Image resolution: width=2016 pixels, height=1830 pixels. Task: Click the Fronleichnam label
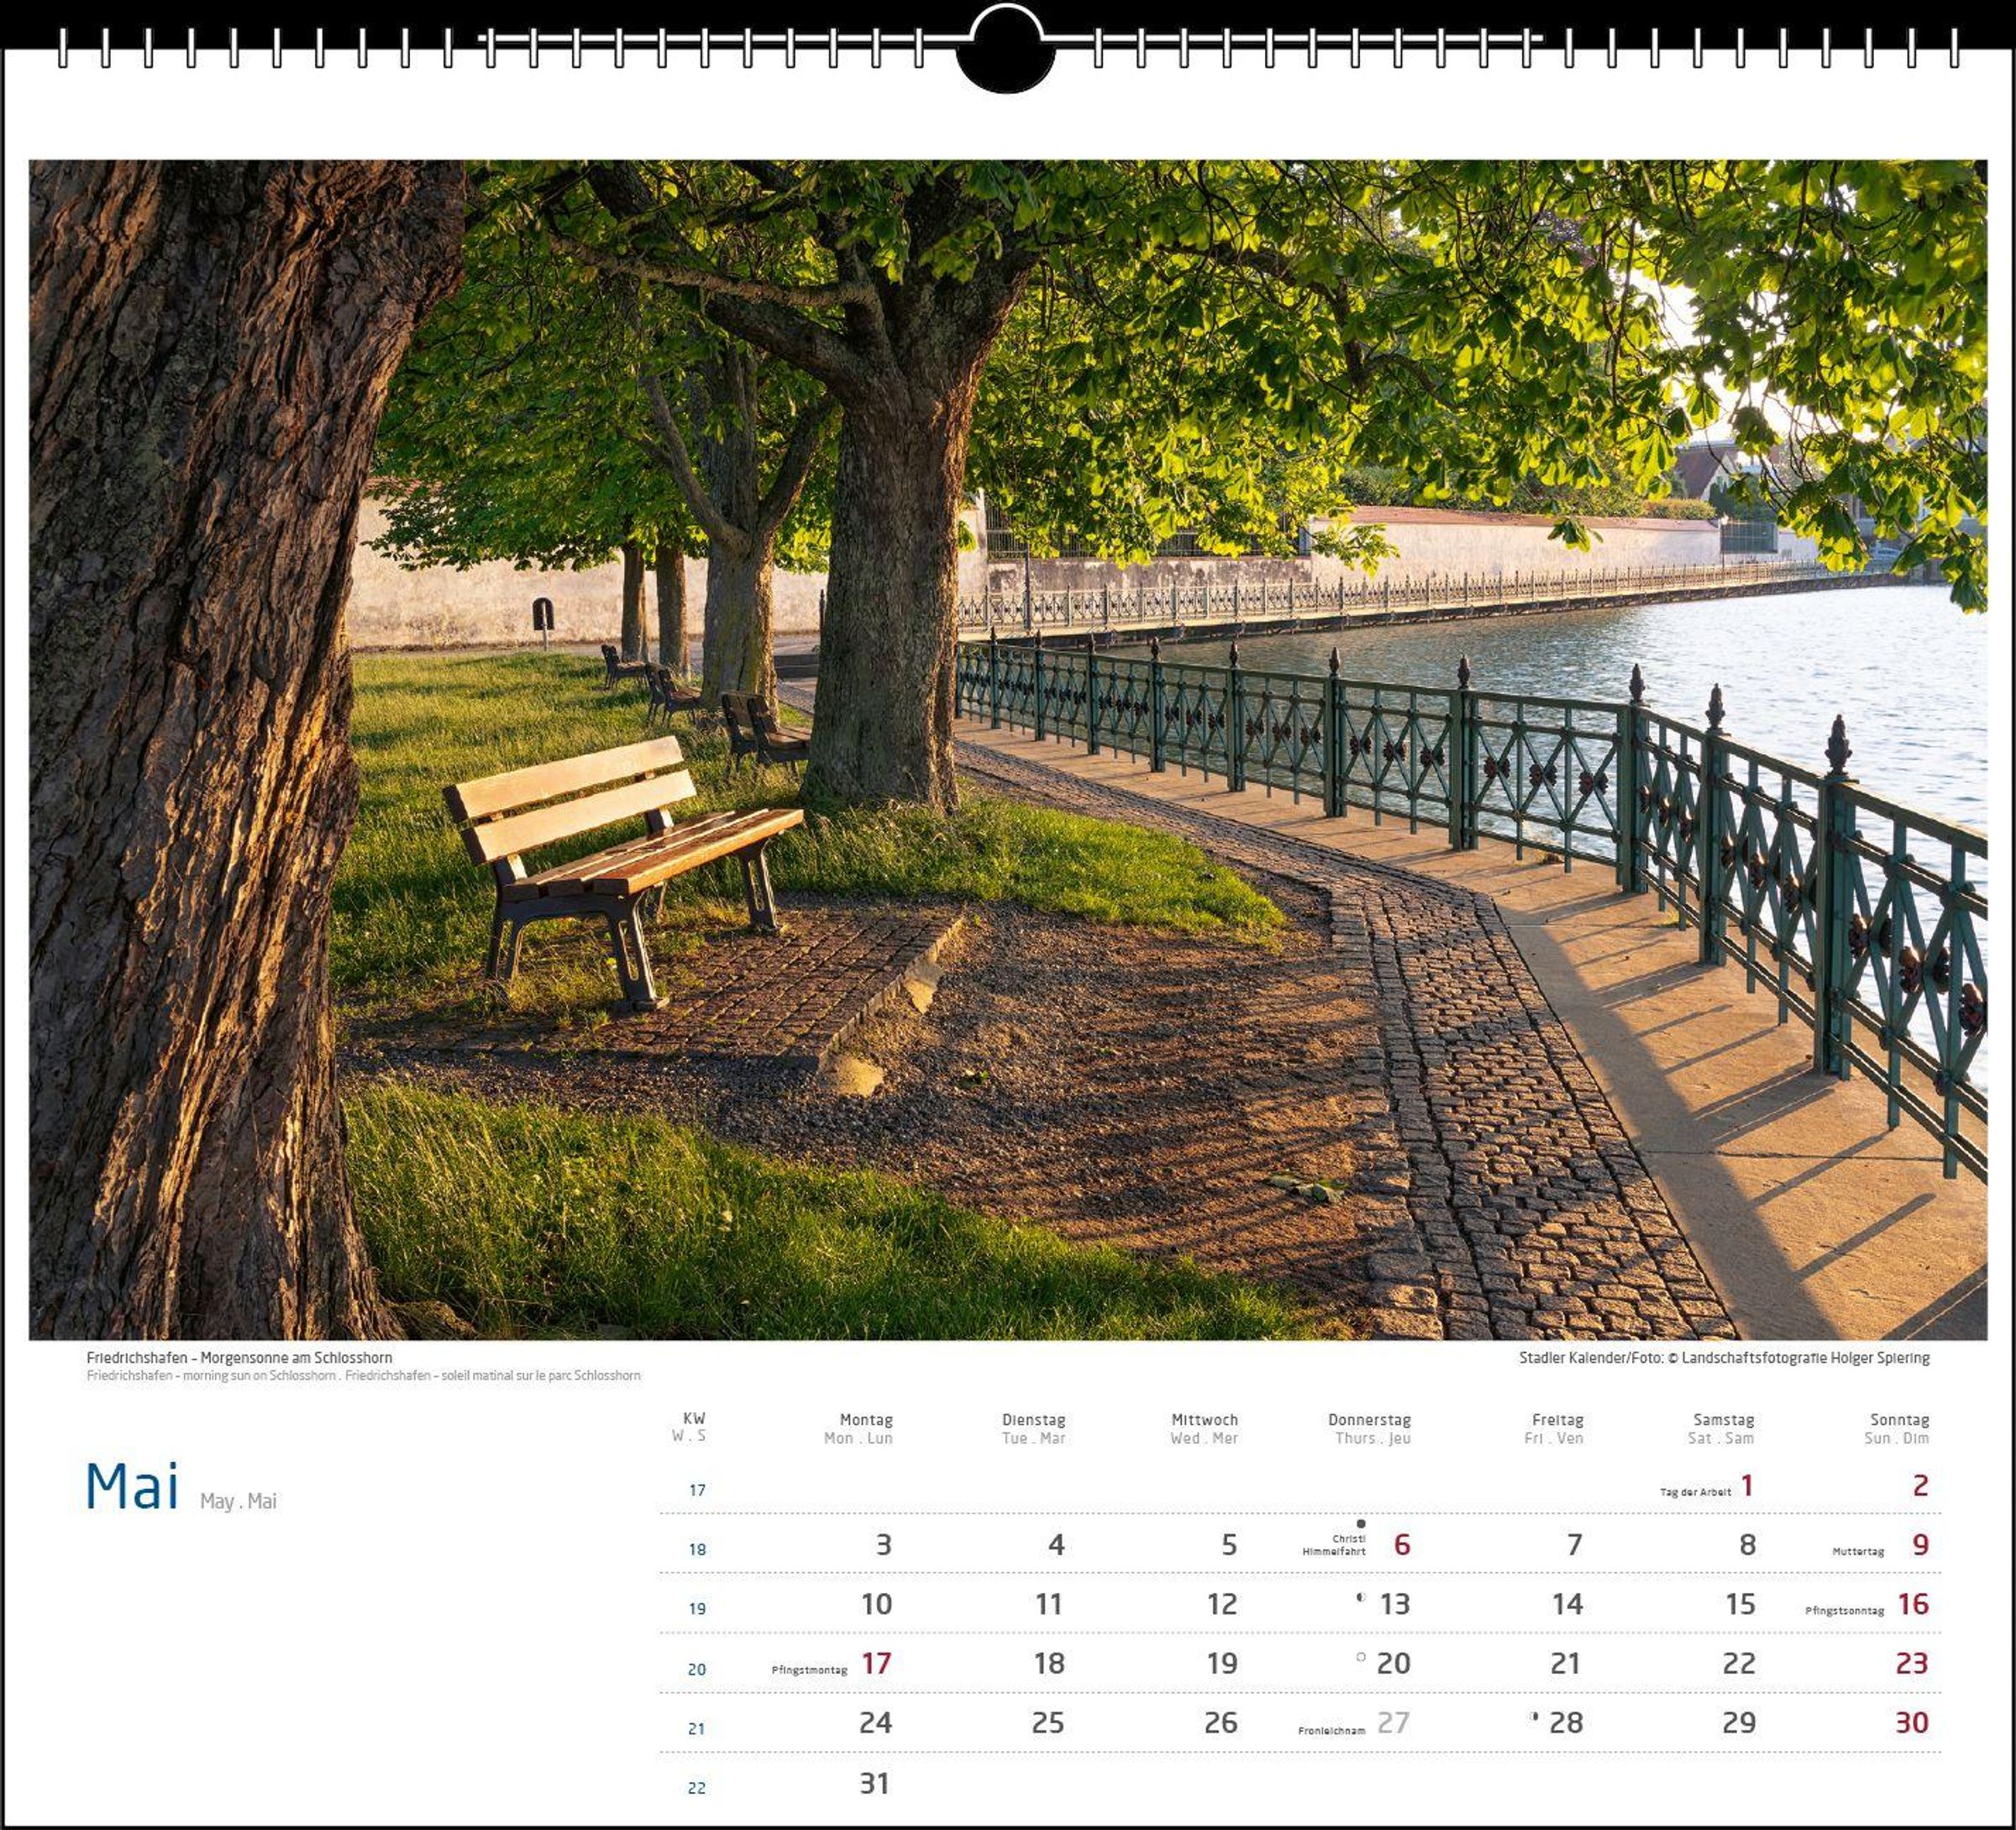point(1331,1730)
